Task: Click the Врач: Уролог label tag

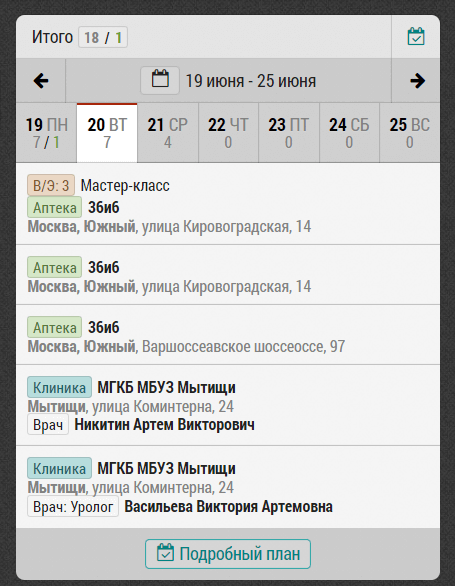Action: pos(73,507)
